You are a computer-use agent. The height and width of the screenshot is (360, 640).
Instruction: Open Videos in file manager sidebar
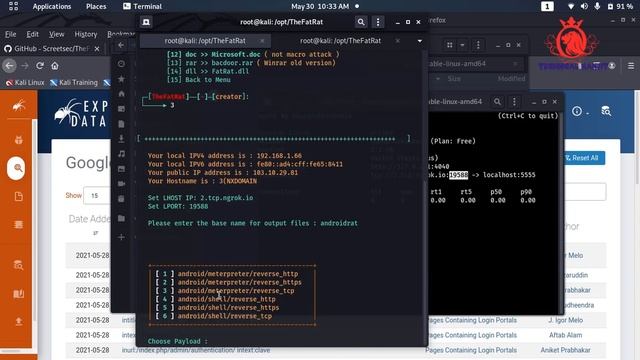pos(121,184)
